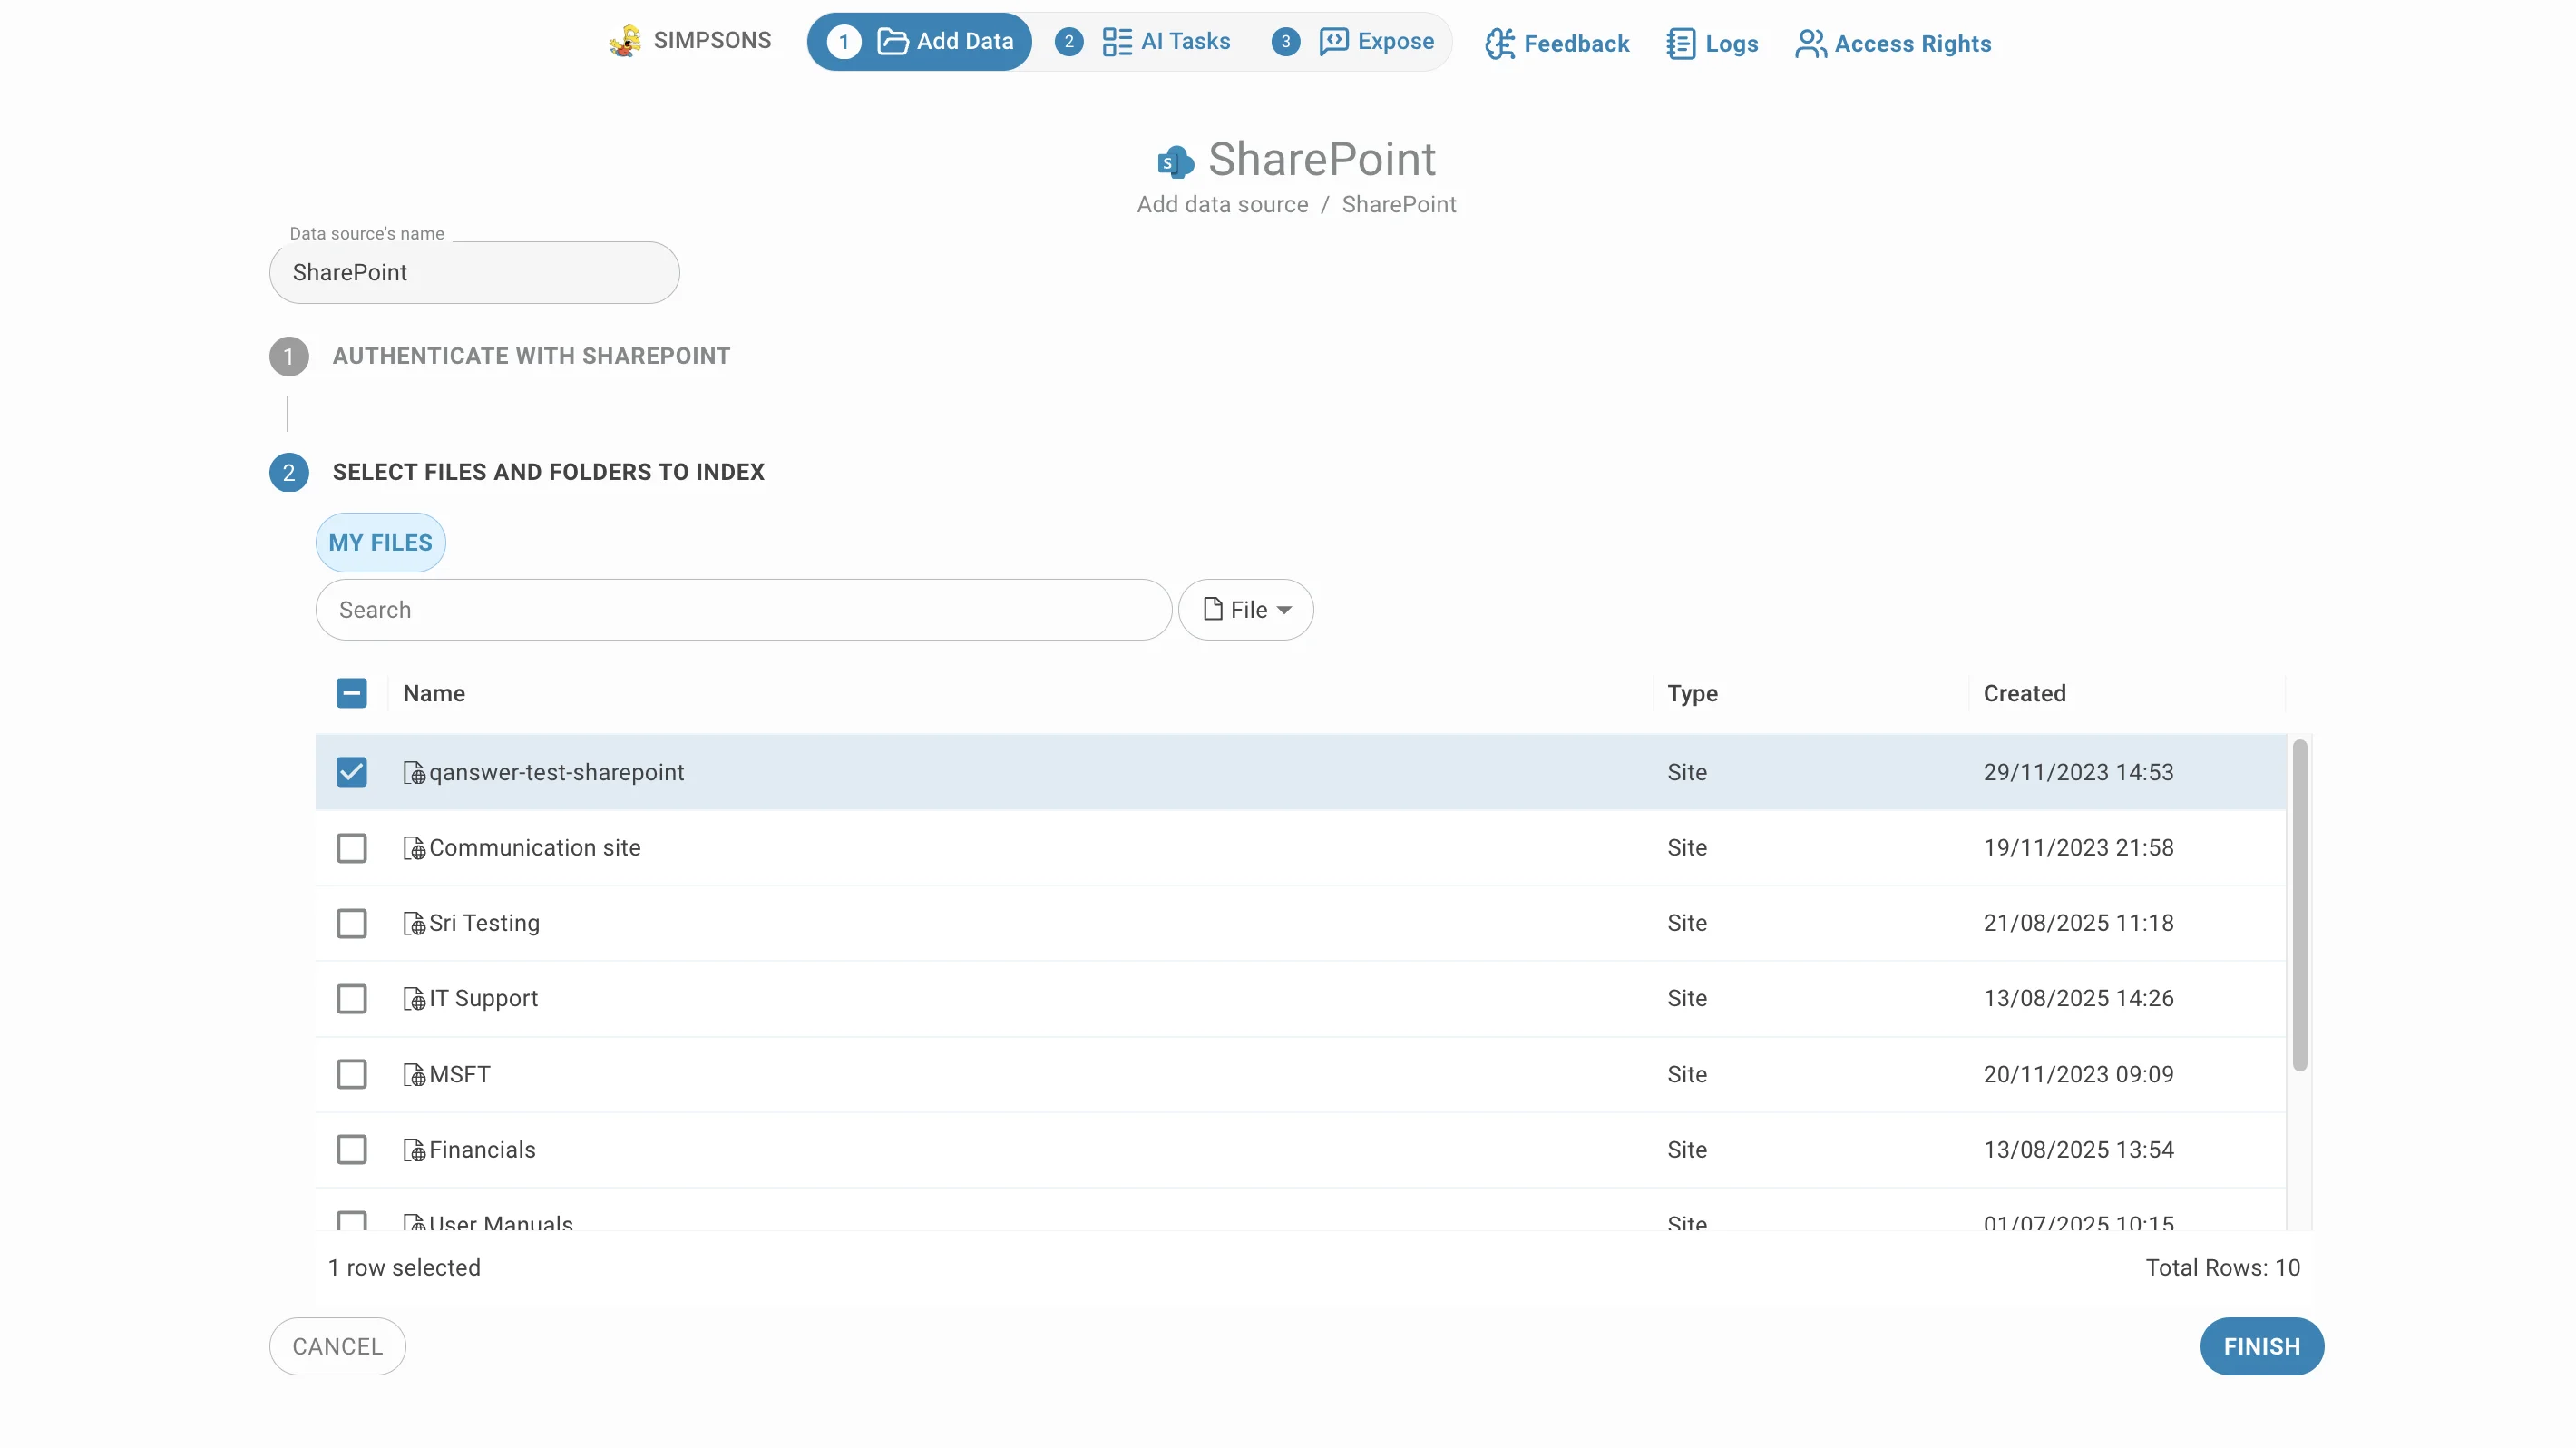Sort the table by Created column

pyautogui.click(x=2024, y=693)
